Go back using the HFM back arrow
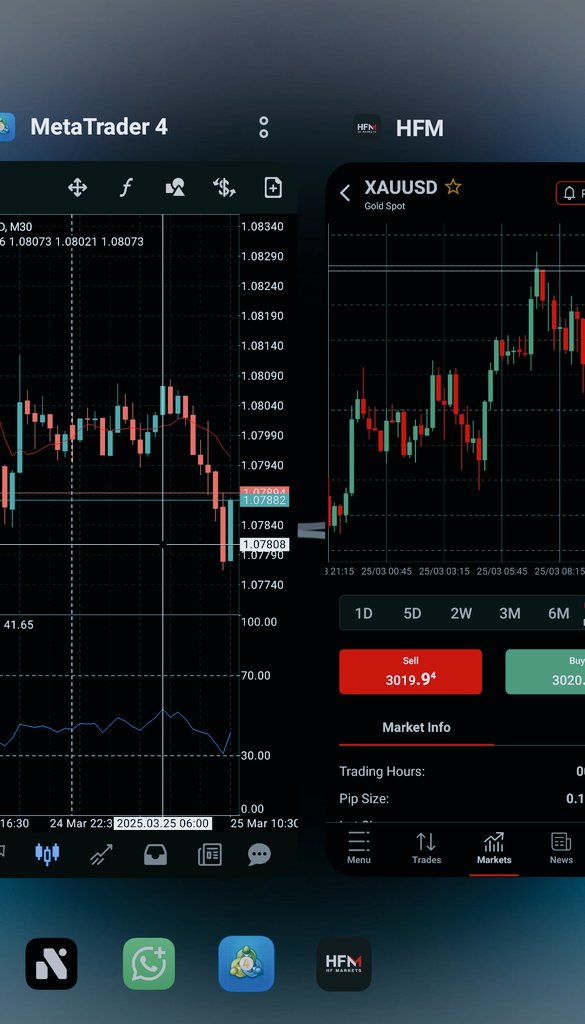The image size is (585, 1024). coord(345,193)
